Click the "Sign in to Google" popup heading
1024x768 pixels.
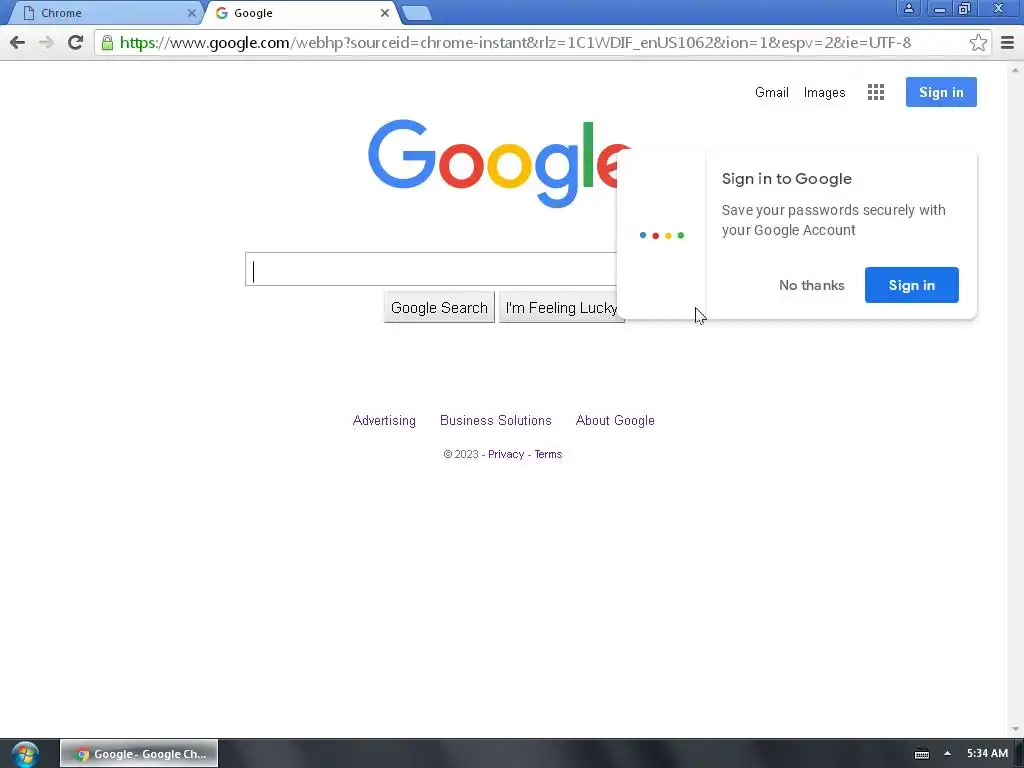[786, 179]
